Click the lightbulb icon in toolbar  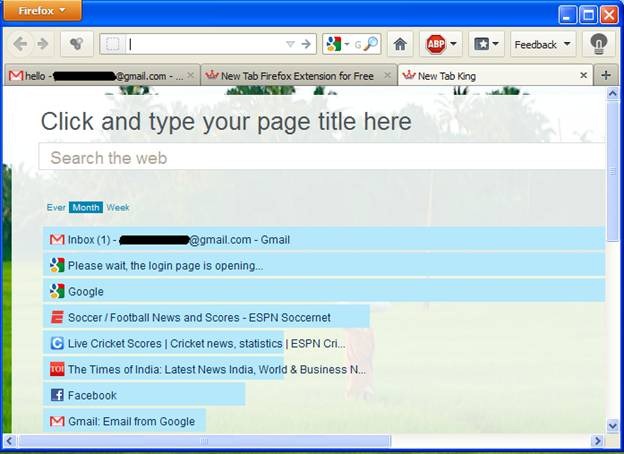598,44
